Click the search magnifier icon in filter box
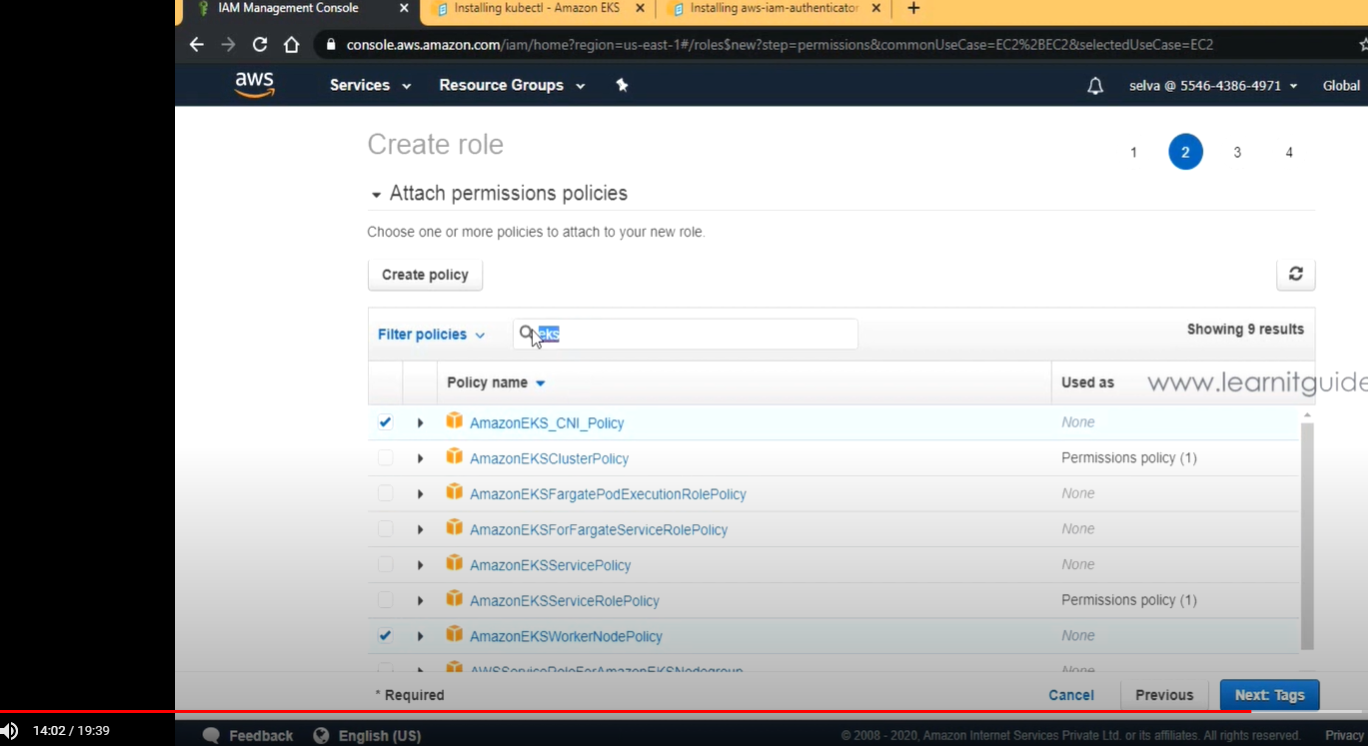Screen dimensions: 1368x746 (526, 333)
